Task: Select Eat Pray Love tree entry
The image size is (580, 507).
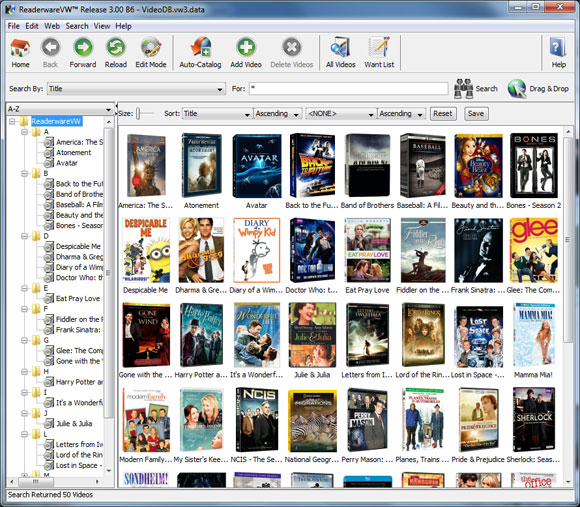Action: [x=78, y=298]
